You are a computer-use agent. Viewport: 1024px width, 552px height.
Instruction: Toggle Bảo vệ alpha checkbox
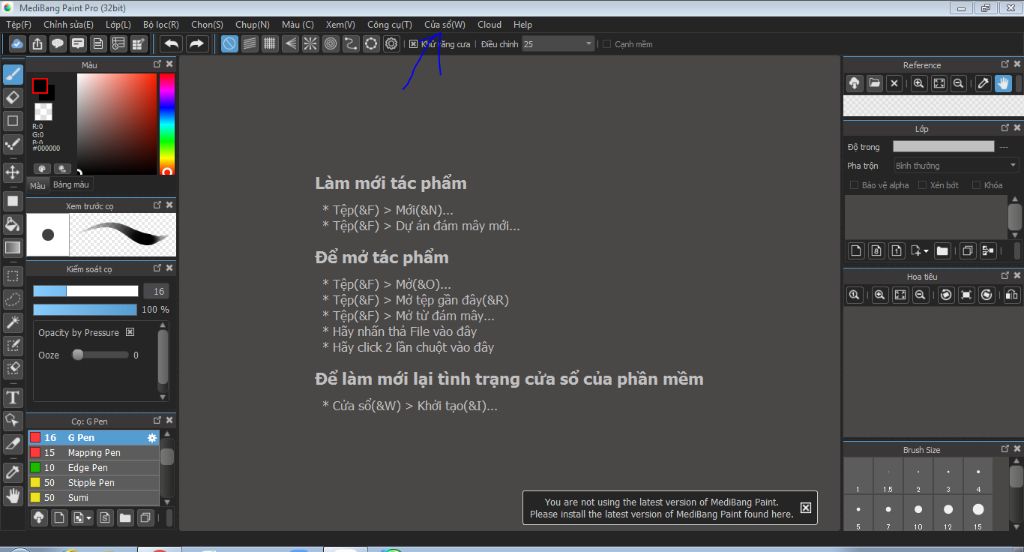854,186
